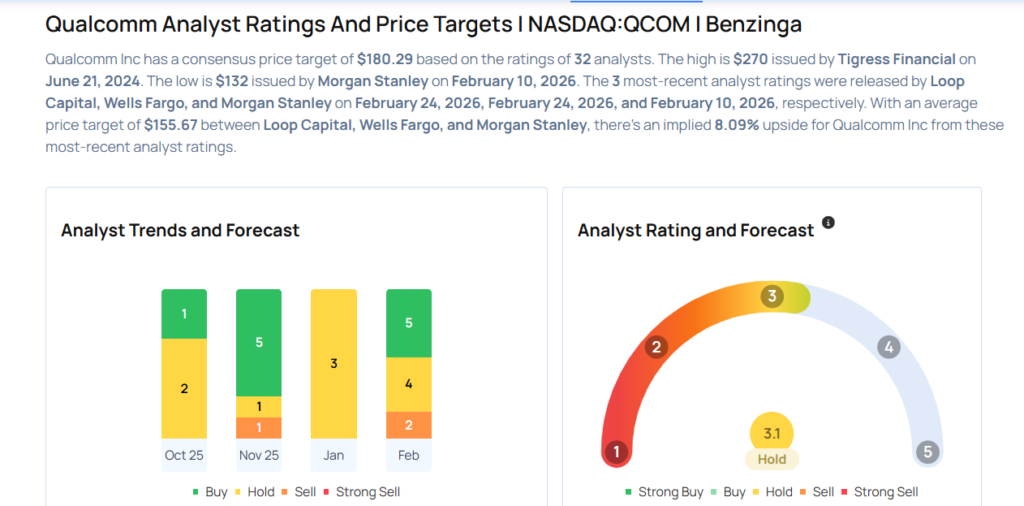The height and width of the screenshot is (506, 1024).
Task: Click the green Buy segment in Feb bar
Action: 409,323
